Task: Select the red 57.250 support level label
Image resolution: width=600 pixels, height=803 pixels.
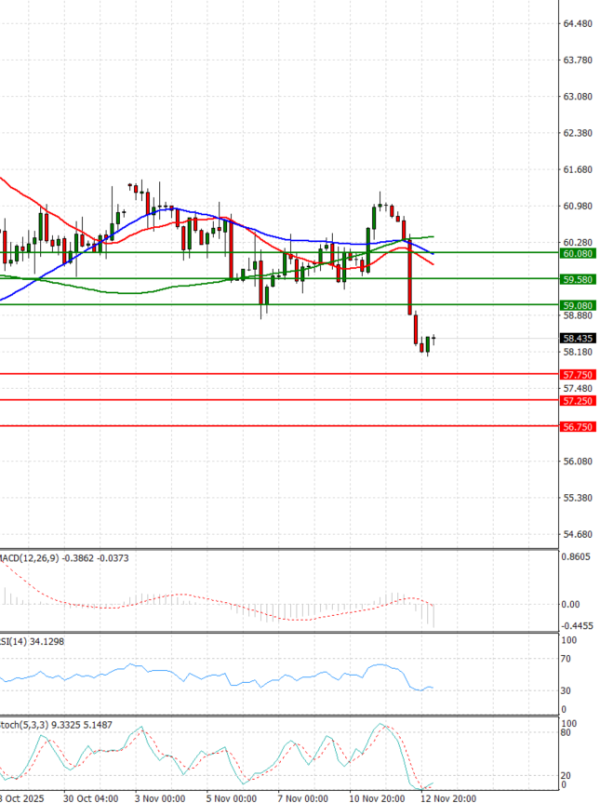Action: [x=578, y=400]
